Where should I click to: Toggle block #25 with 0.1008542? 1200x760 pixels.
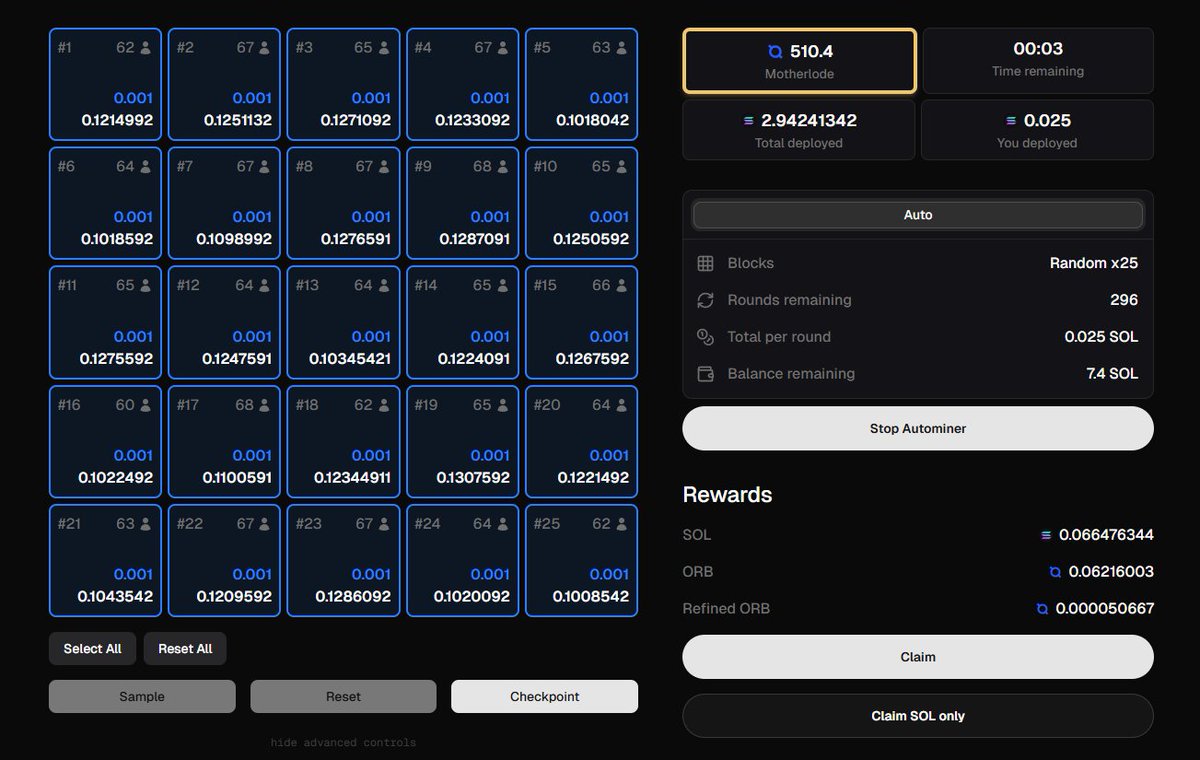pyautogui.click(x=581, y=560)
